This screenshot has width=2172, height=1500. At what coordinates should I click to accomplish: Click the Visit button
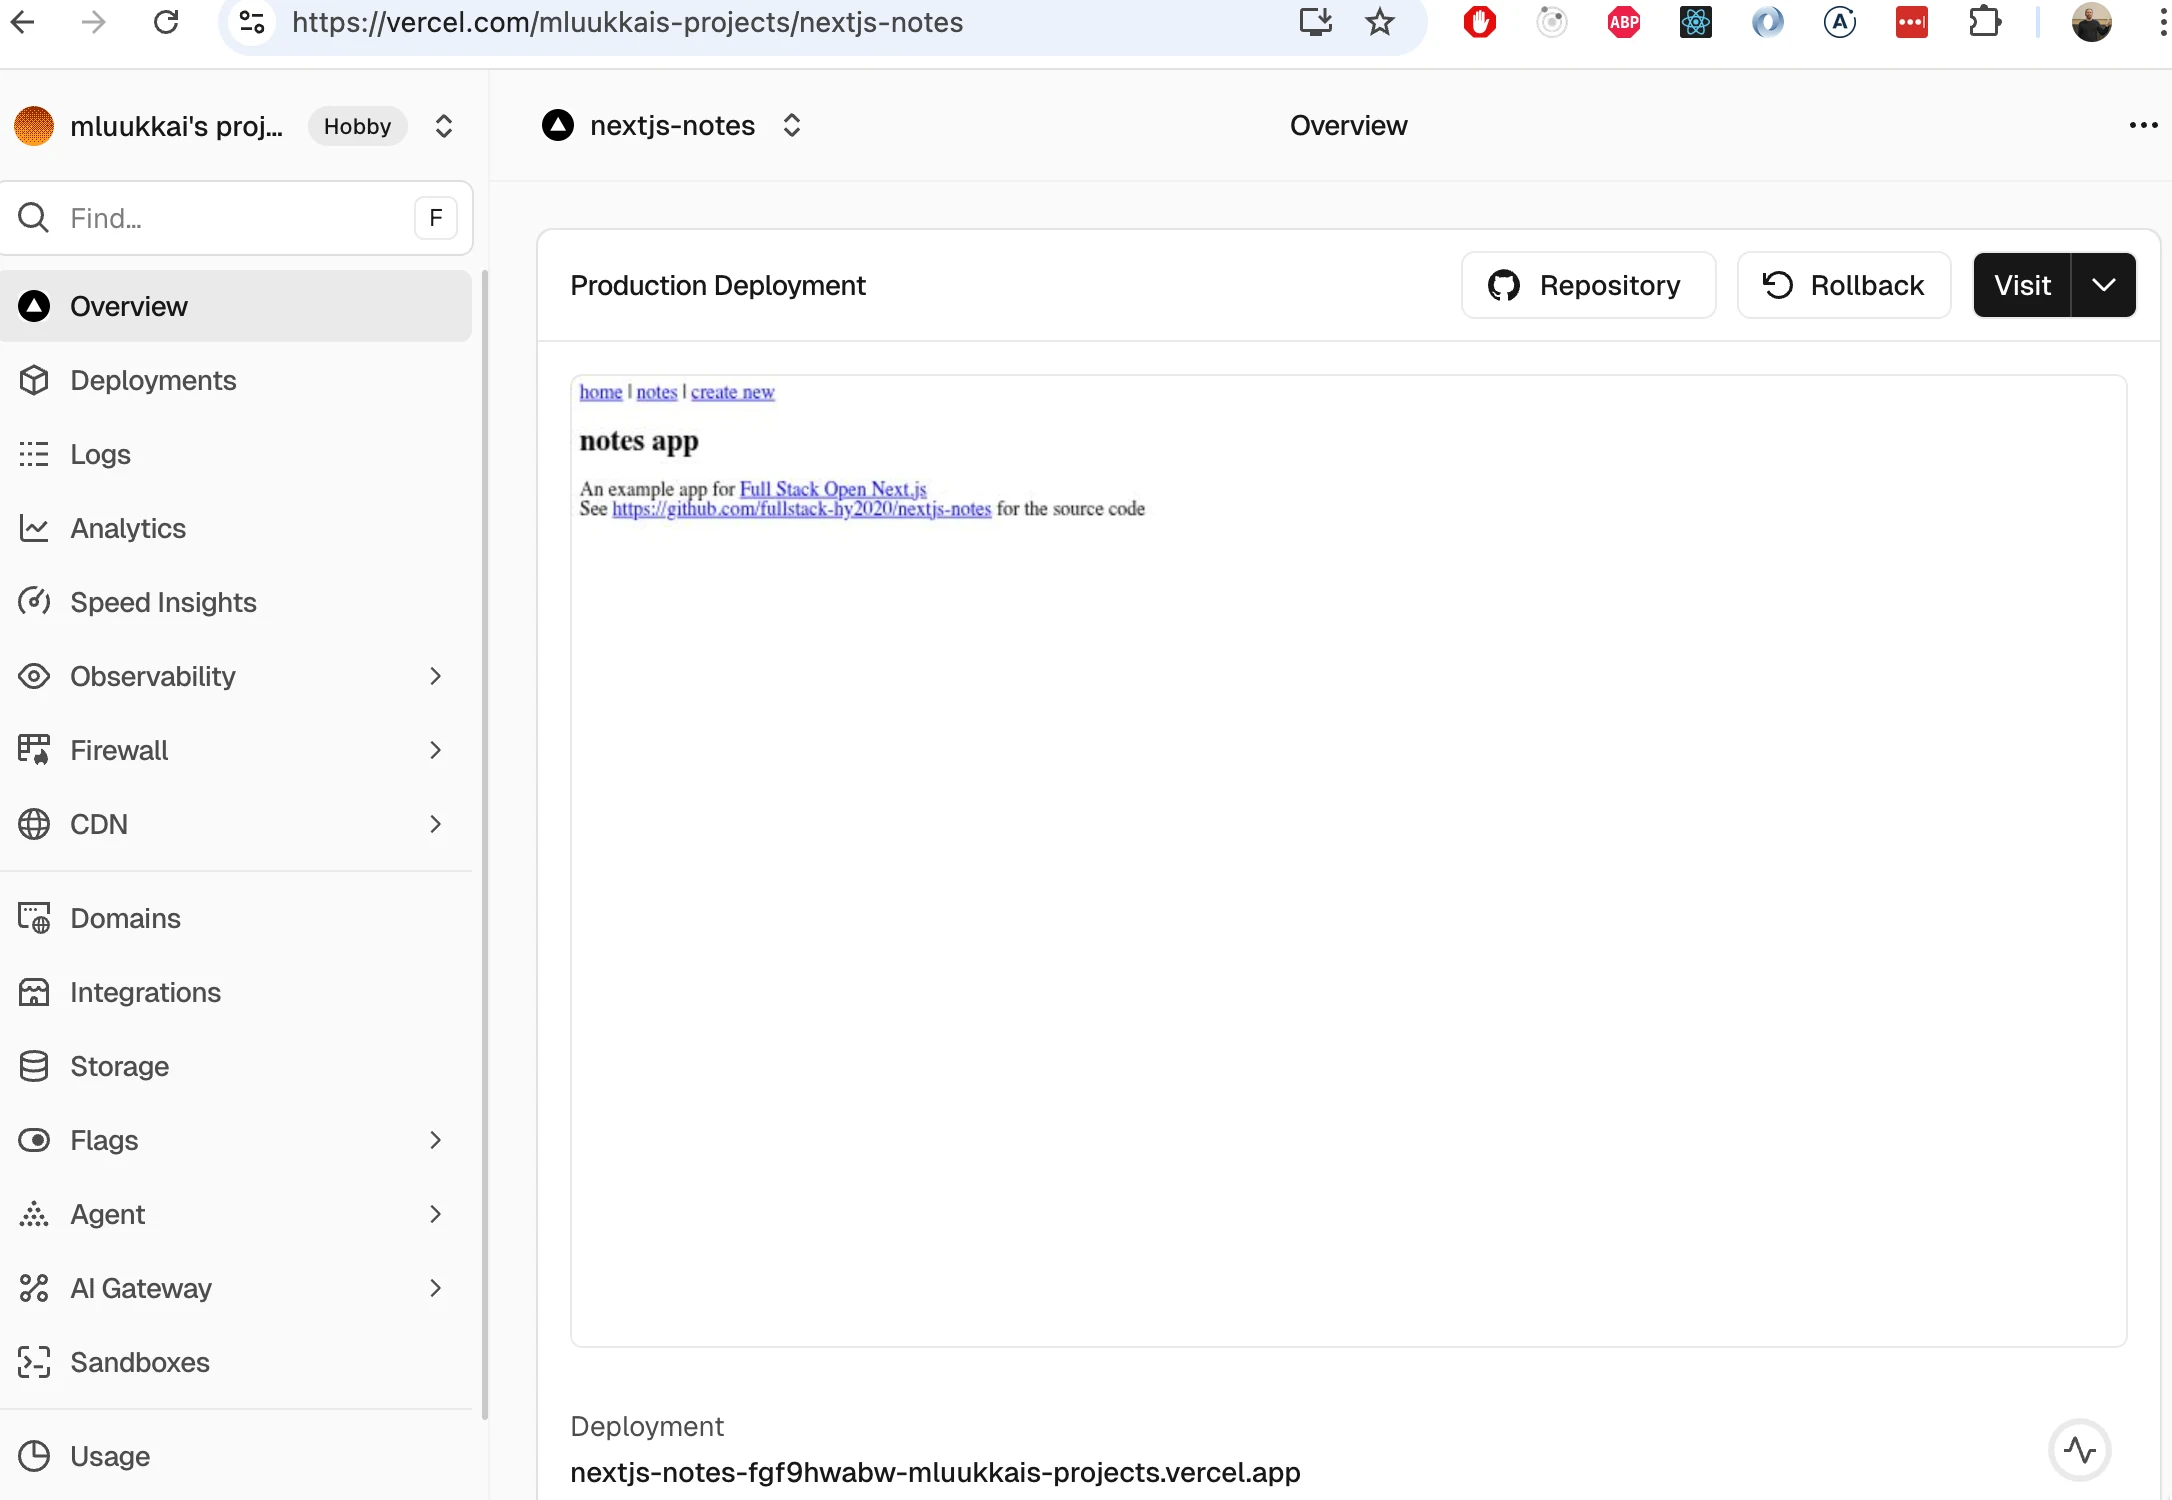coord(2022,285)
